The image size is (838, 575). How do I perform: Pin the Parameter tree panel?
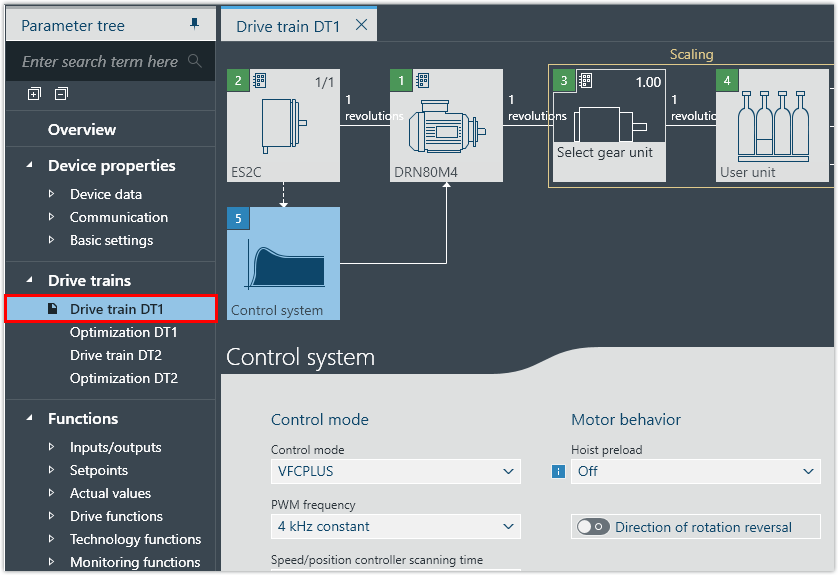pos(194,24)
